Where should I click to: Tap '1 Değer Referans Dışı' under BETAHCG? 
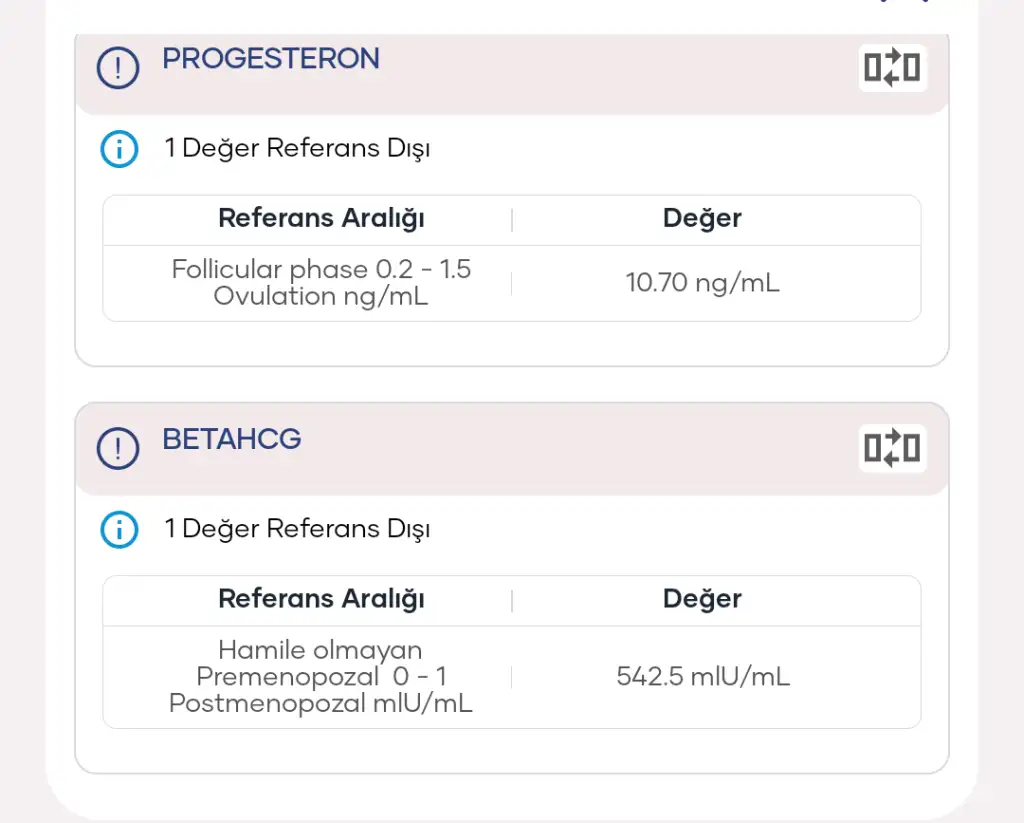pyautogui.click(x=297, y=530)
